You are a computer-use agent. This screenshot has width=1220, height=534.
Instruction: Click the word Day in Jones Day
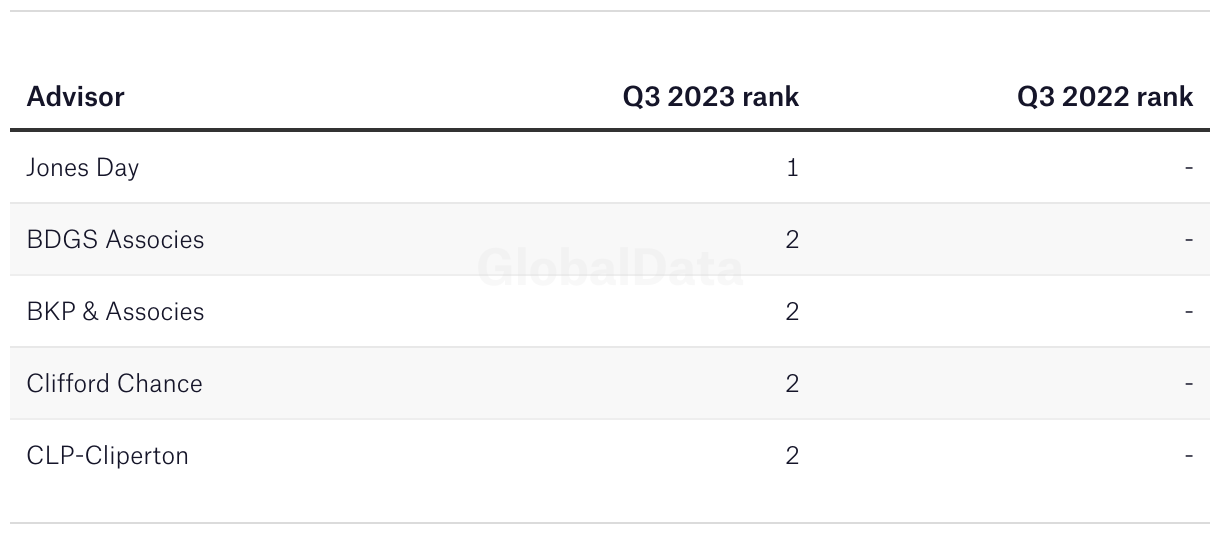(117, 168)
